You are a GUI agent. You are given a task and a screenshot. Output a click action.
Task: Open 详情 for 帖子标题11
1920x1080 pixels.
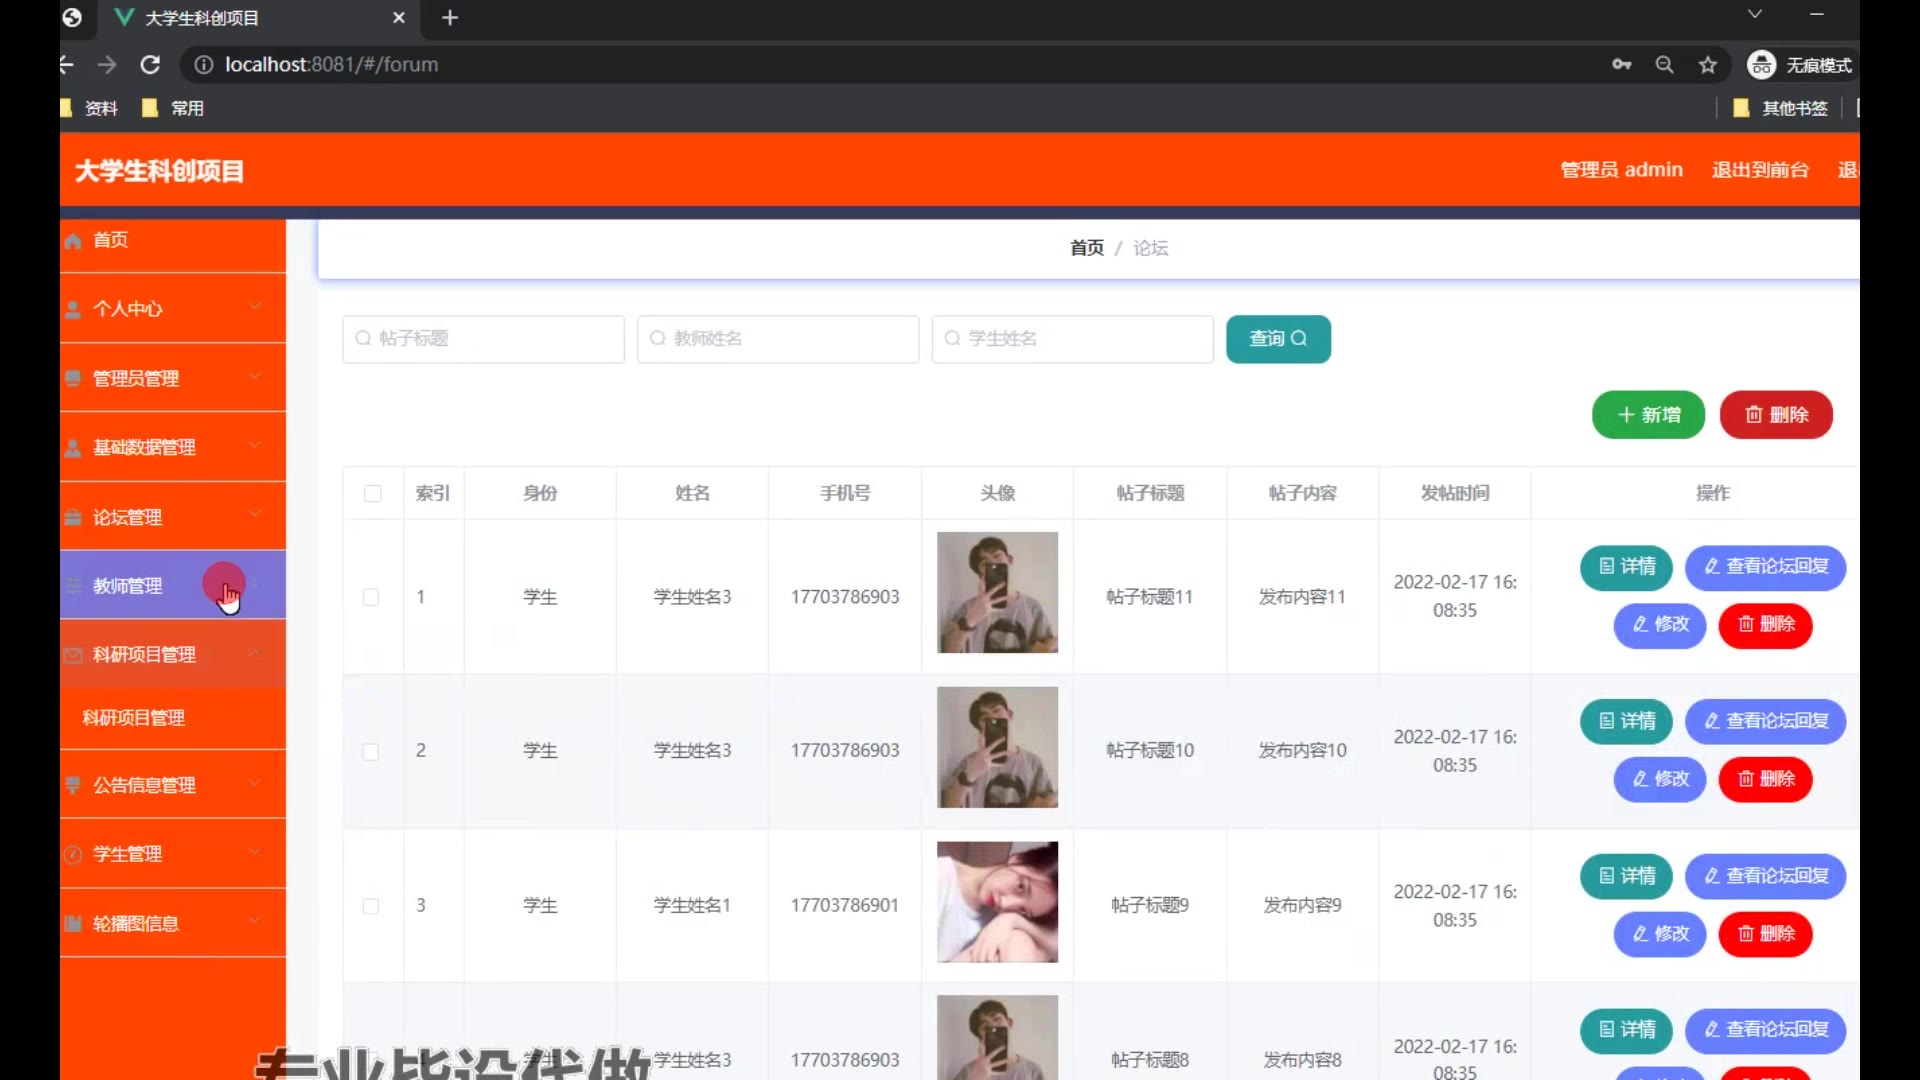tap(1626, 567)
